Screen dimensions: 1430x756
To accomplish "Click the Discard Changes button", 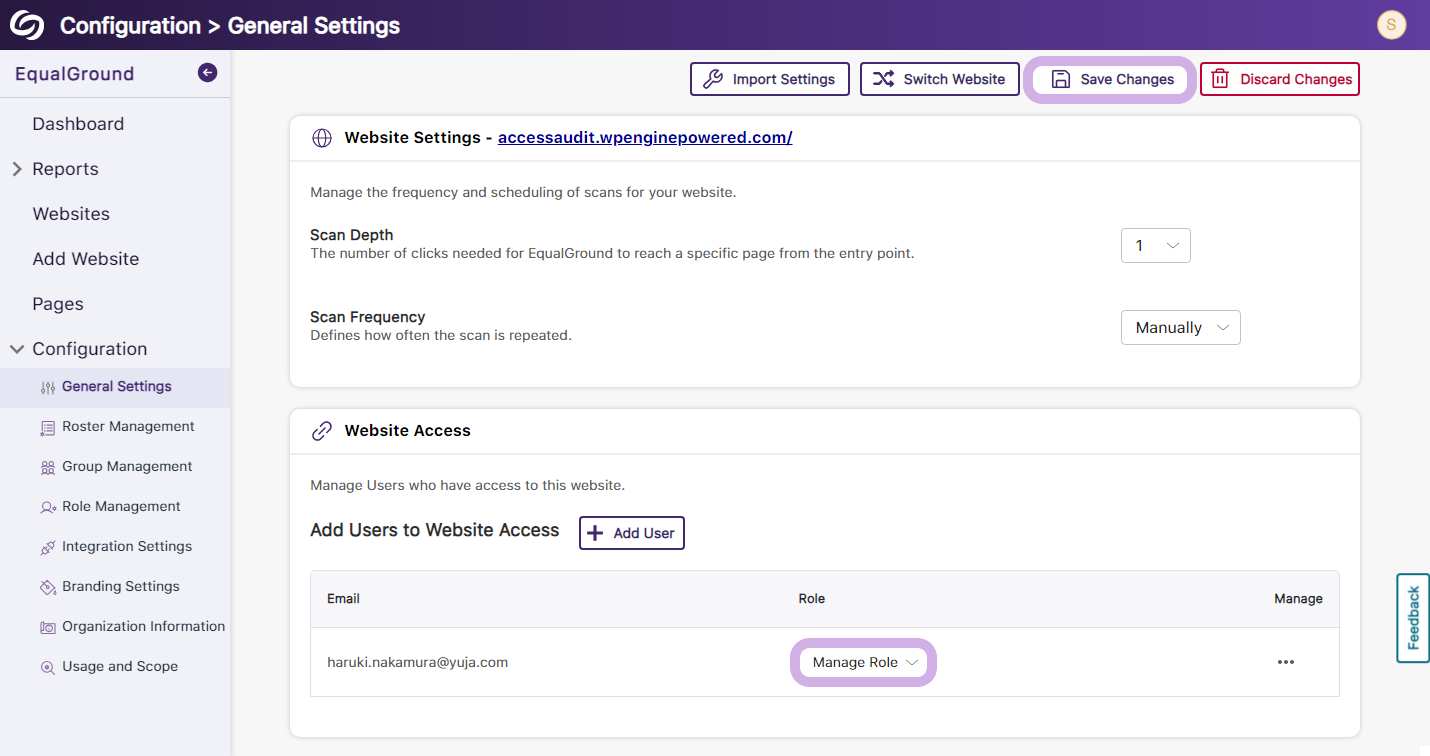I will click(x=1279, y=79).
